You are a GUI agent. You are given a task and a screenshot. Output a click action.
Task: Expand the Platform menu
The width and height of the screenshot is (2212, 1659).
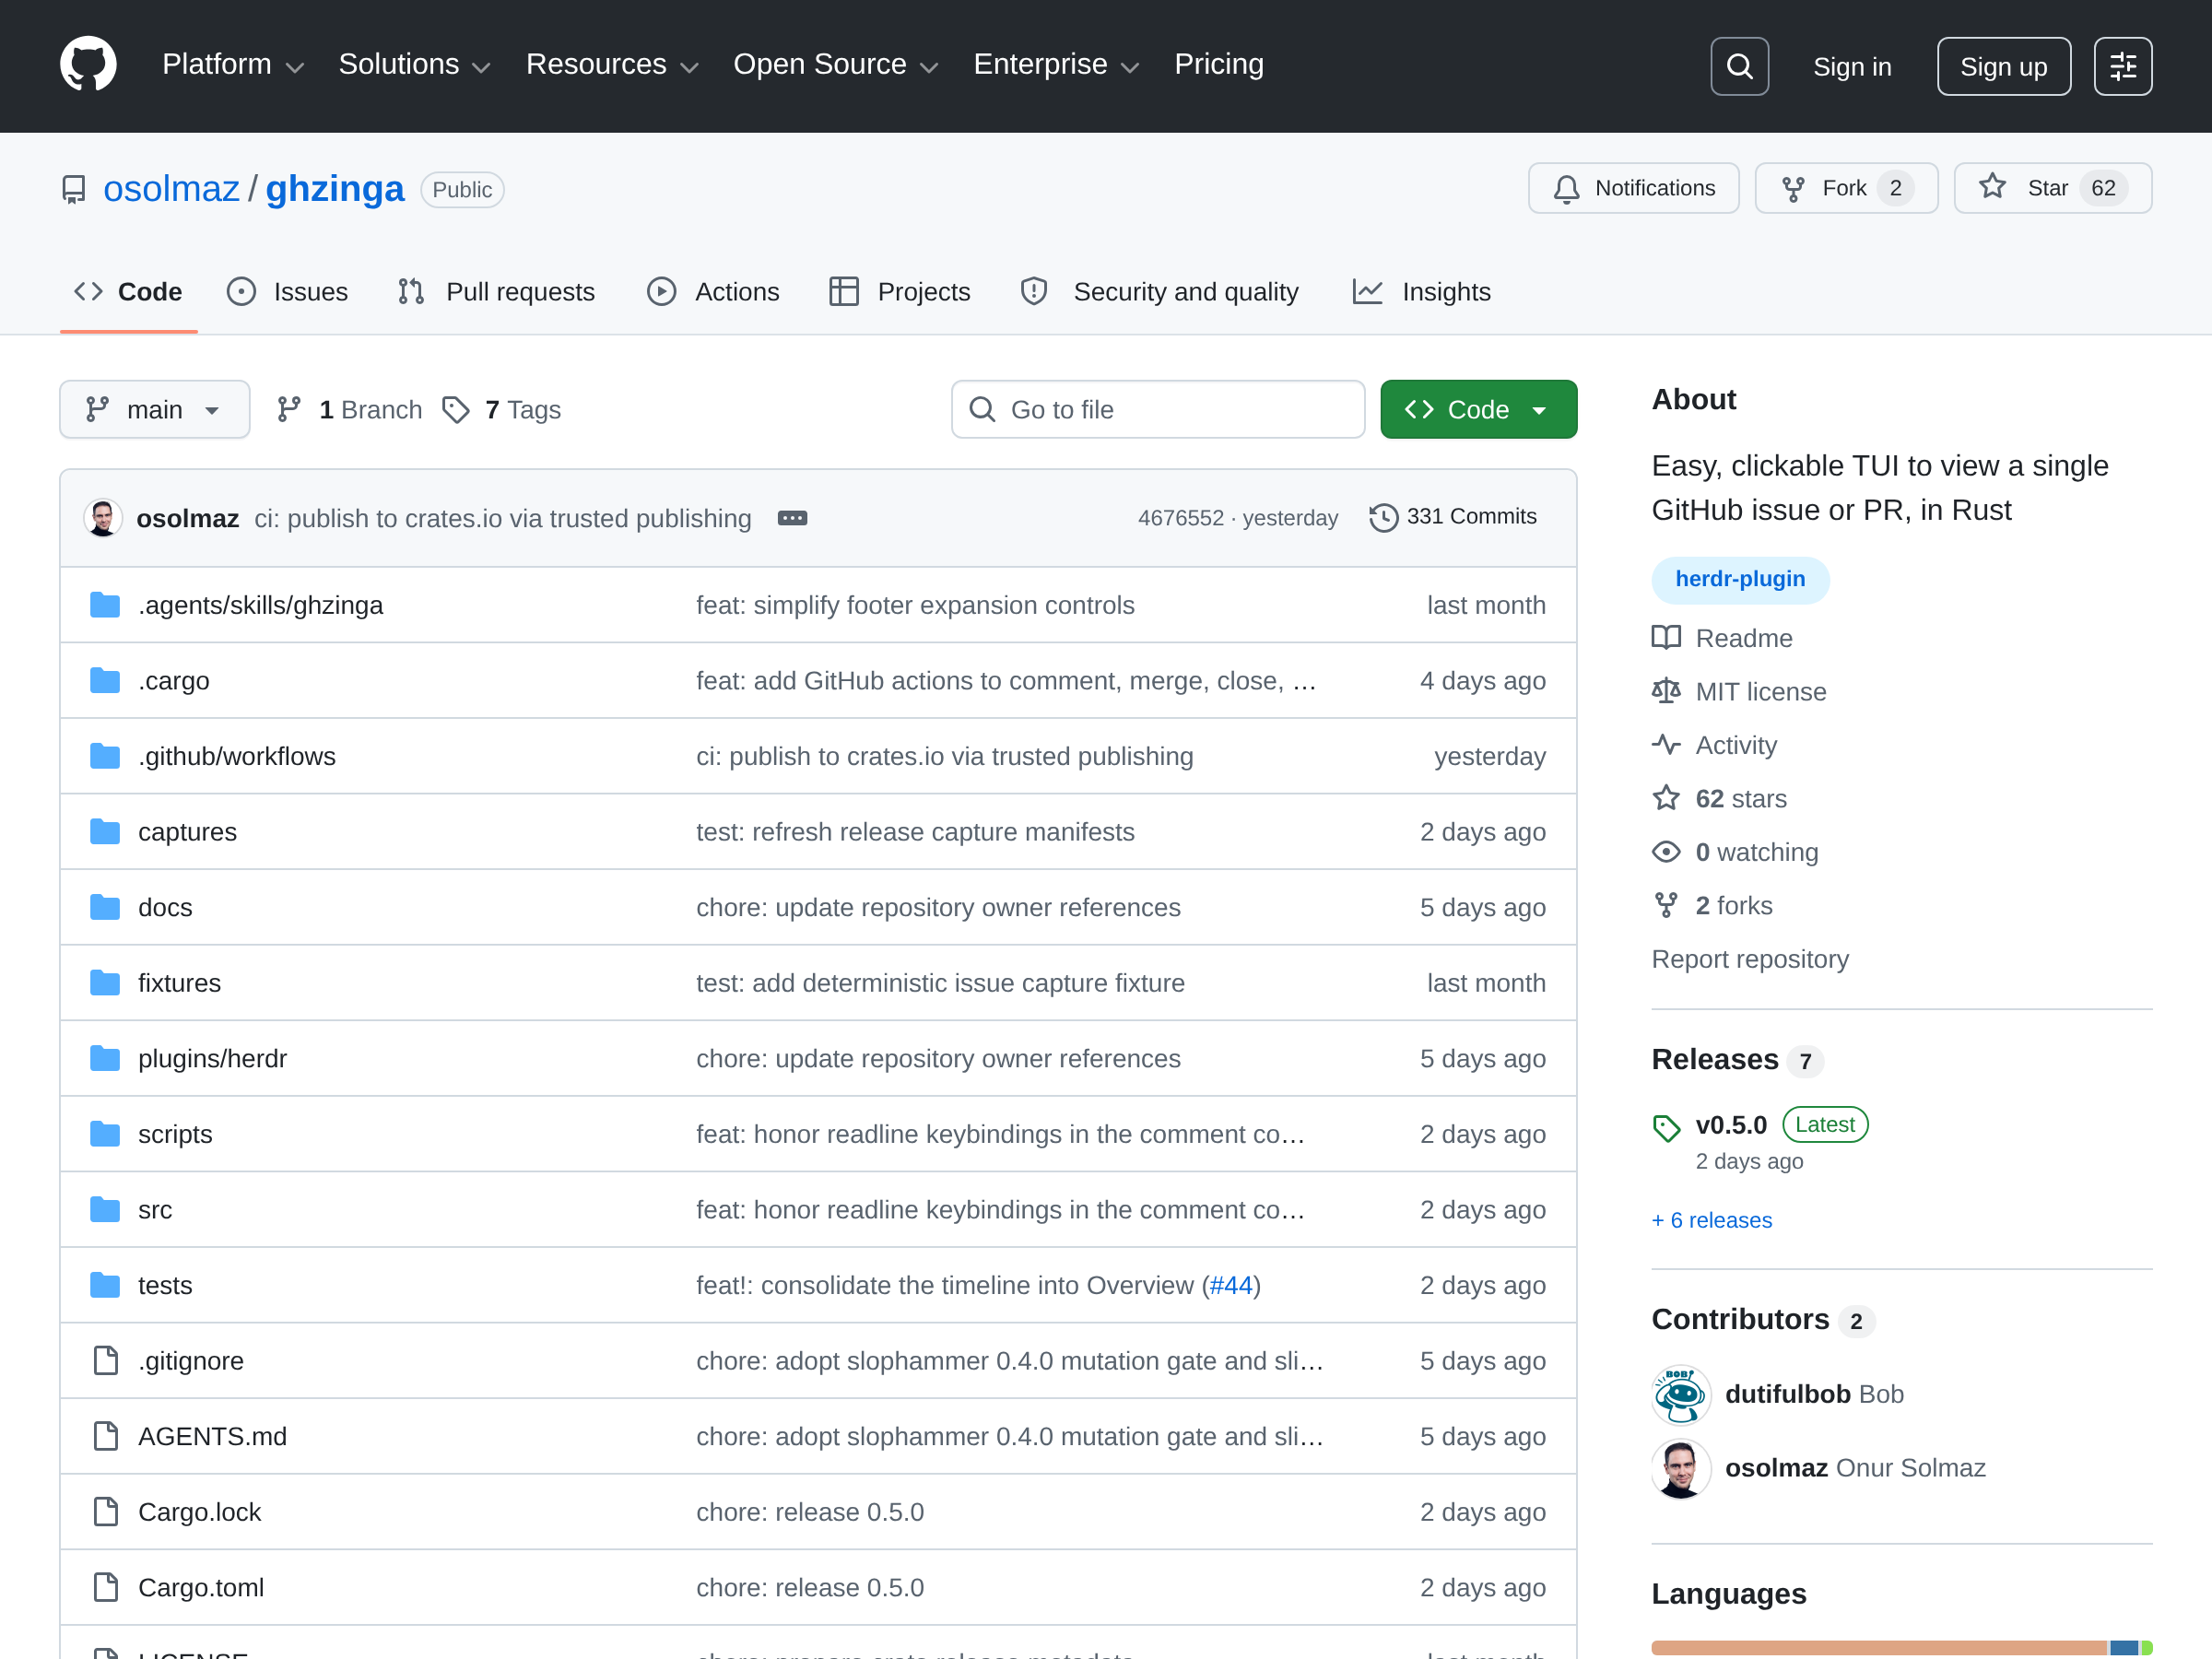tap(232, 65)
